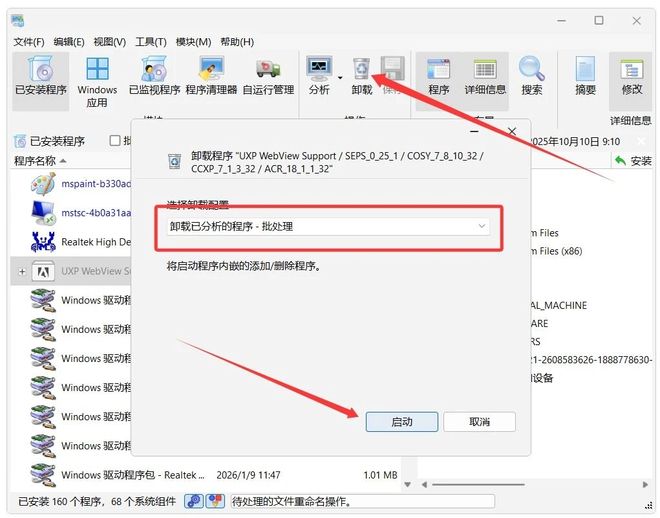Select Windows 驱动程序包 - Realtek row
Viewport: 660px width, 518px height.
point(206,475)
